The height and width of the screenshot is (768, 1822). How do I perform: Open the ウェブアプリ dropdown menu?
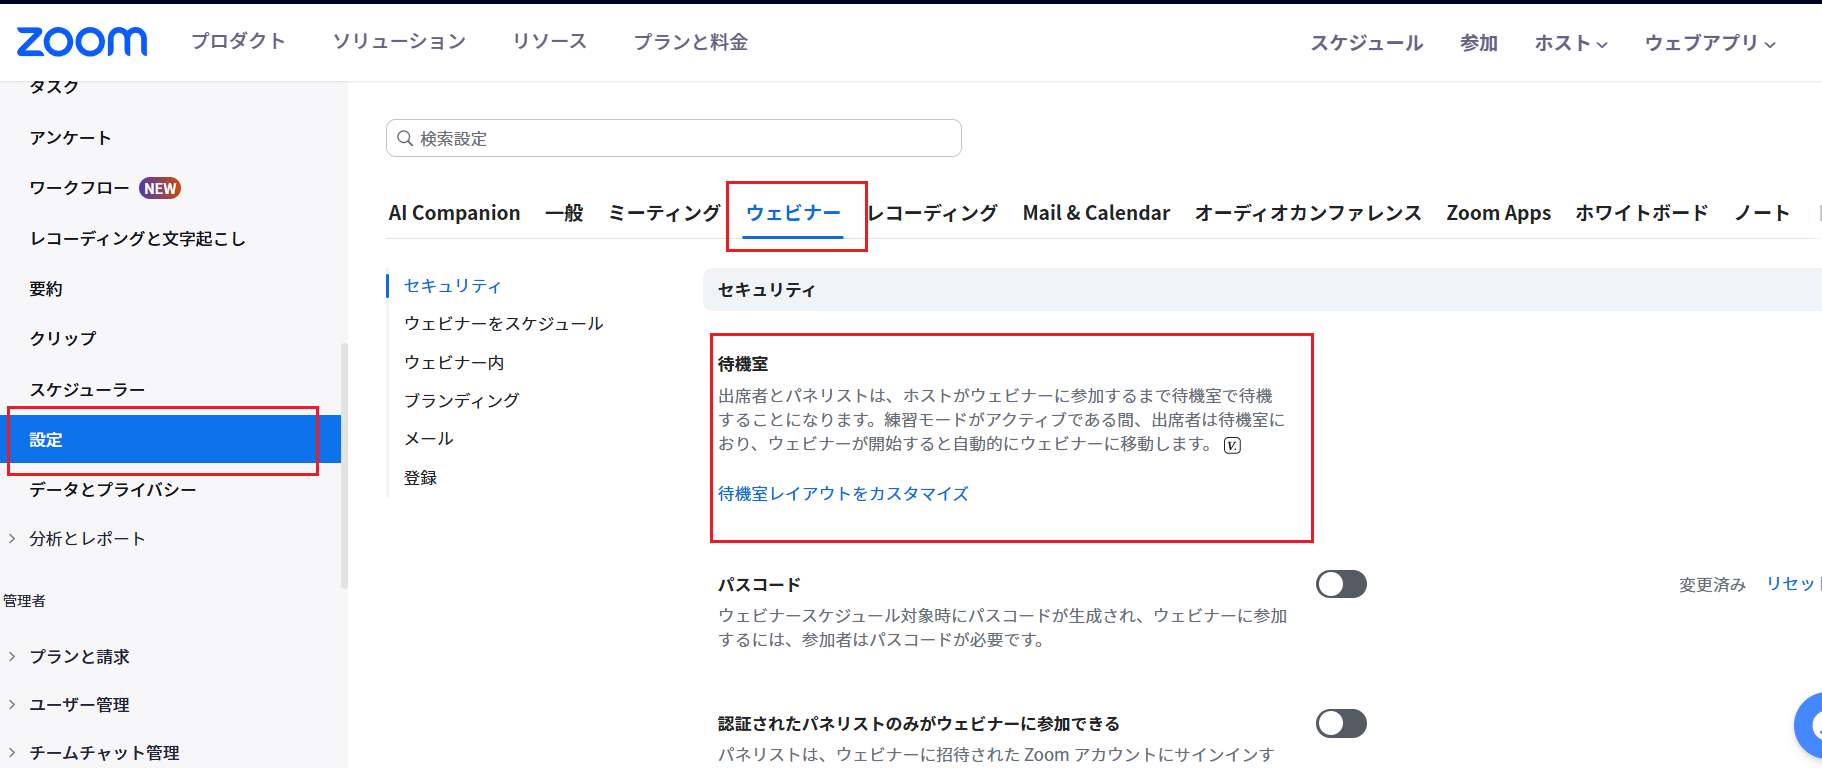[1709, 43]
